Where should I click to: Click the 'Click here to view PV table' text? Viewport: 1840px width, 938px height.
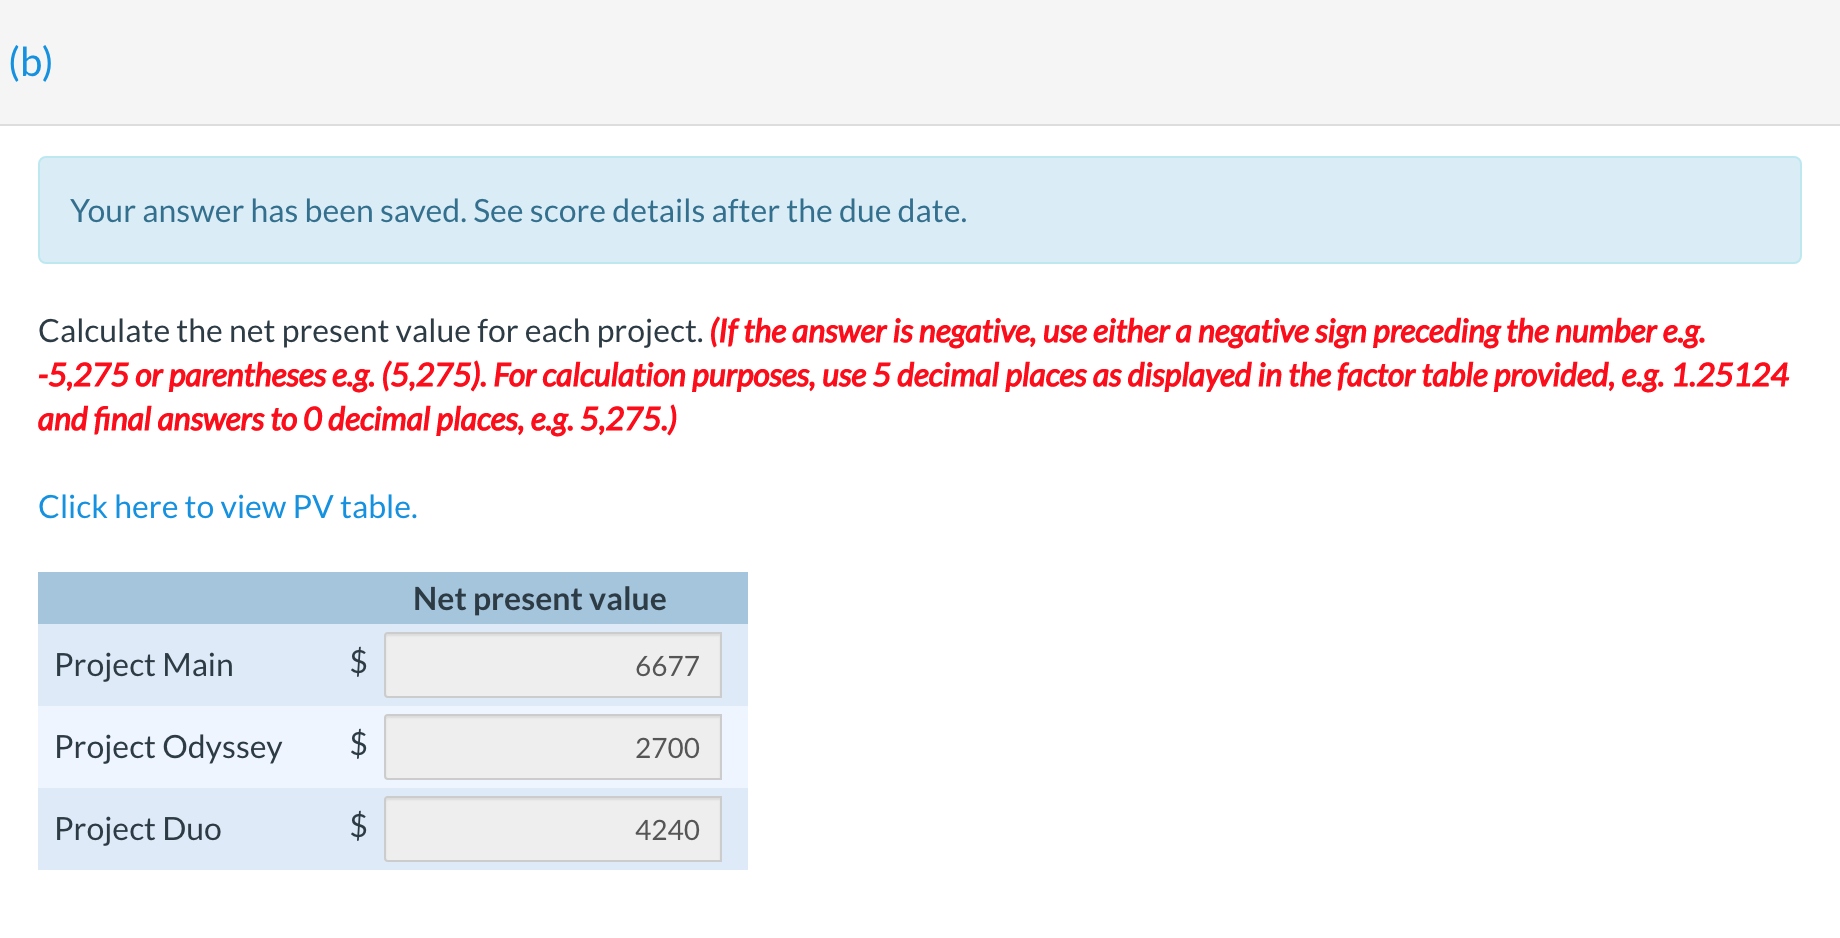[x=227, y=507]
